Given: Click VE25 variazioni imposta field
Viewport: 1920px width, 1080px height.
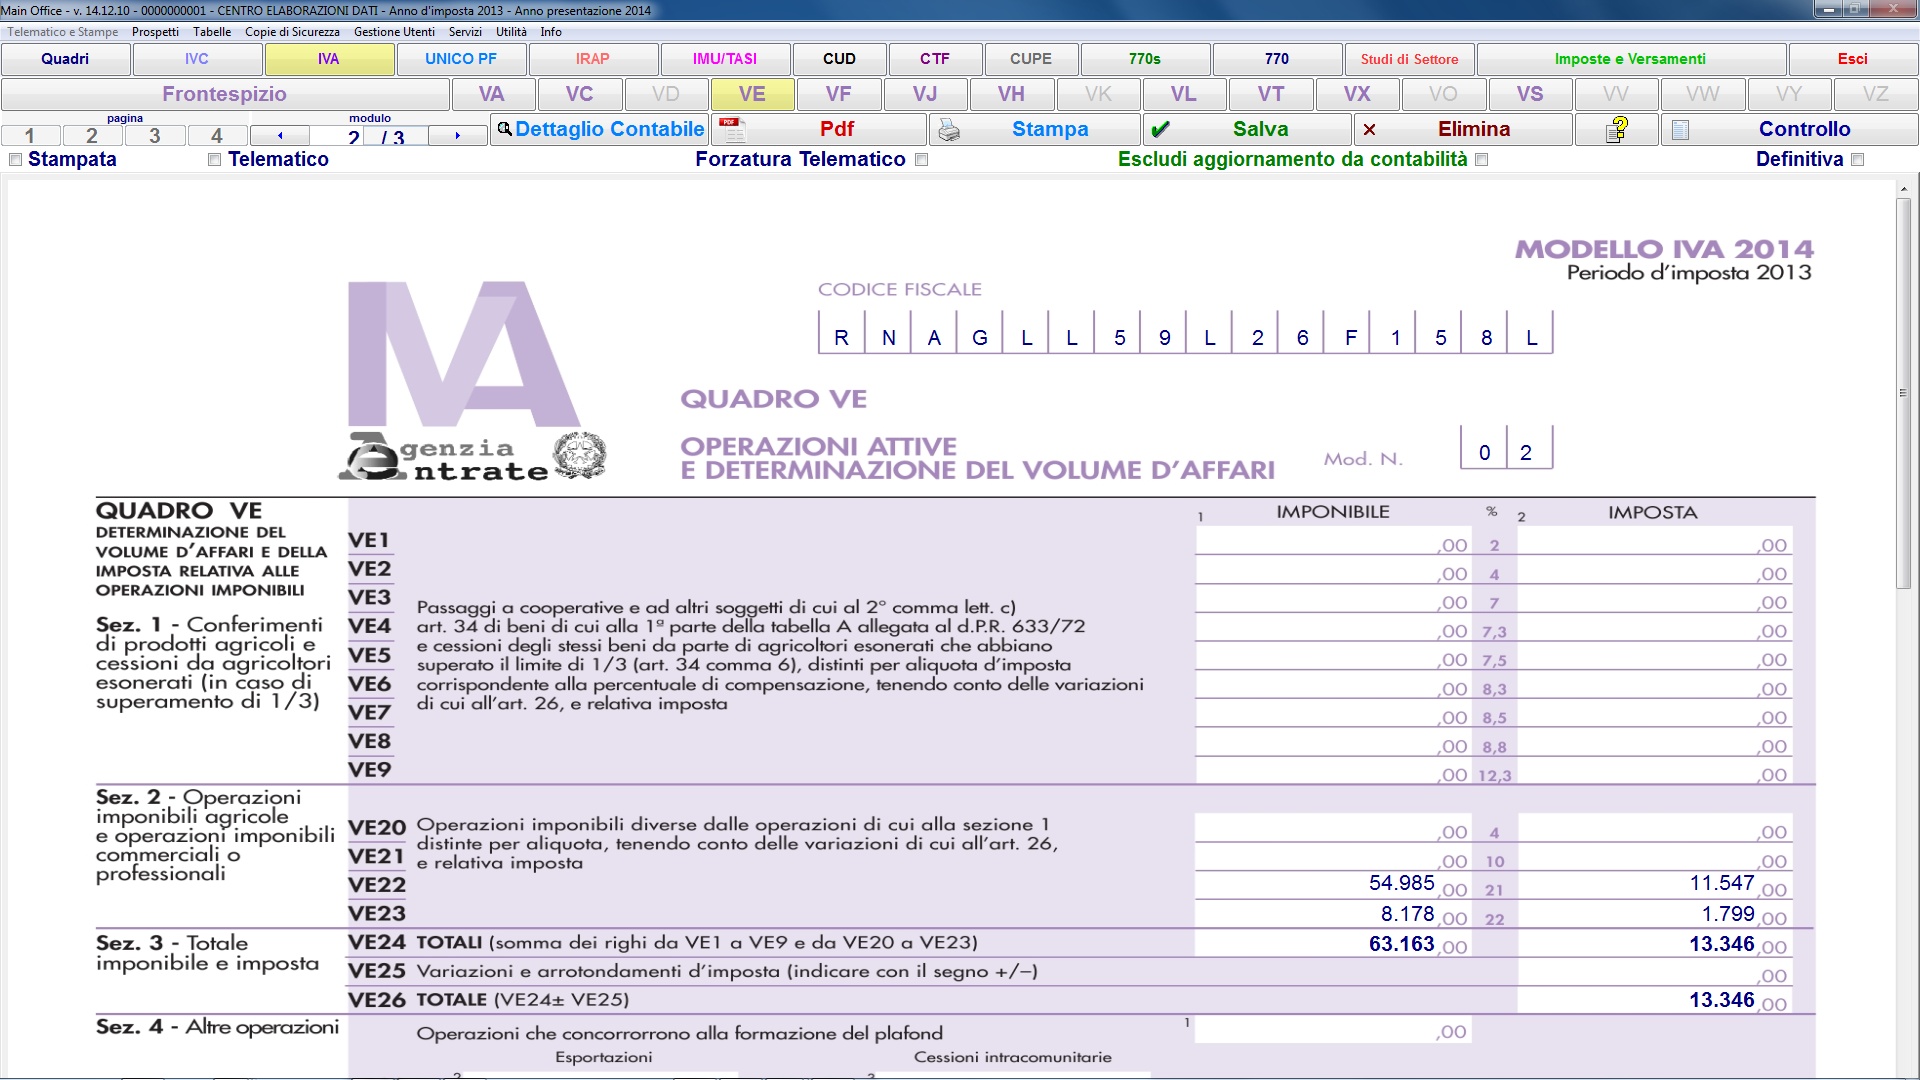Looking at the screenshot, I should click(1655, 972).
